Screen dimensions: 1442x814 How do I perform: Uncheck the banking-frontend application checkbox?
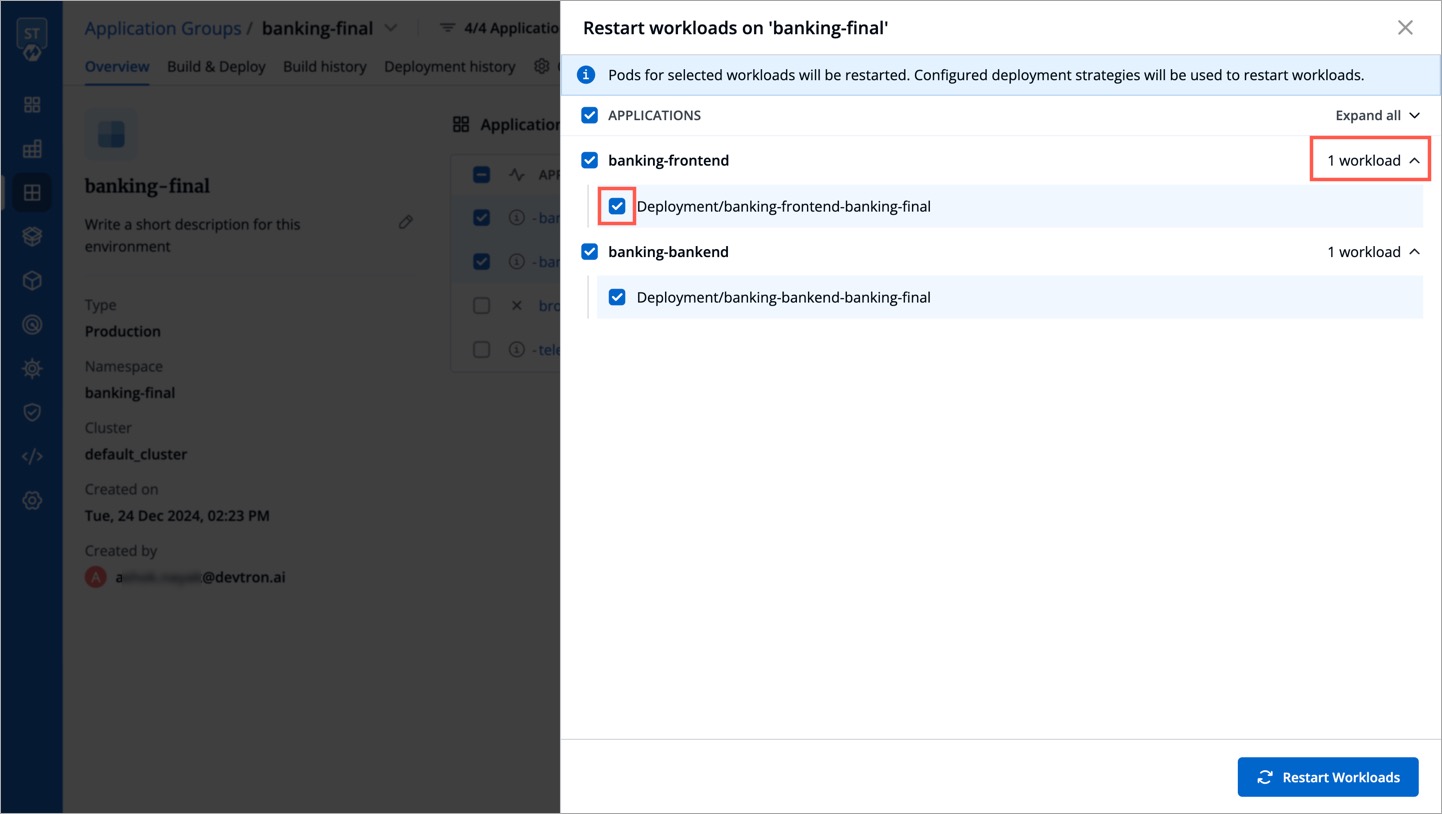[x=589, y=160]
